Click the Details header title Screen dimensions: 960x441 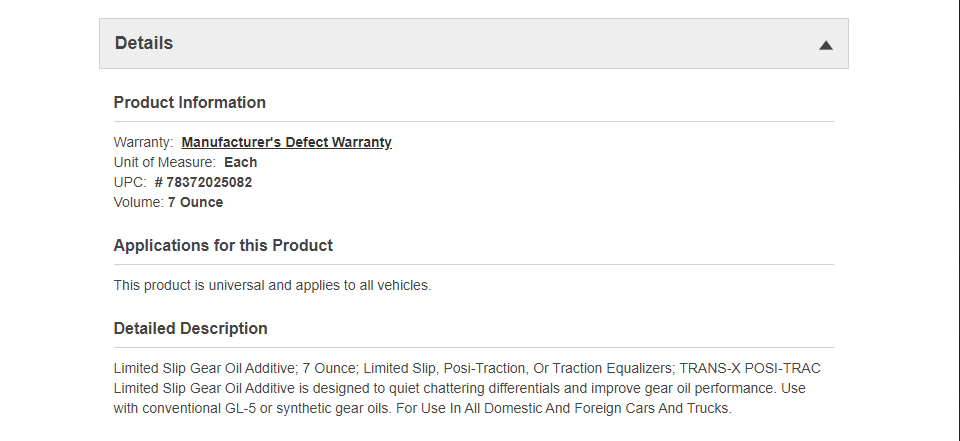pyautogui.click(x=144, y=43)
